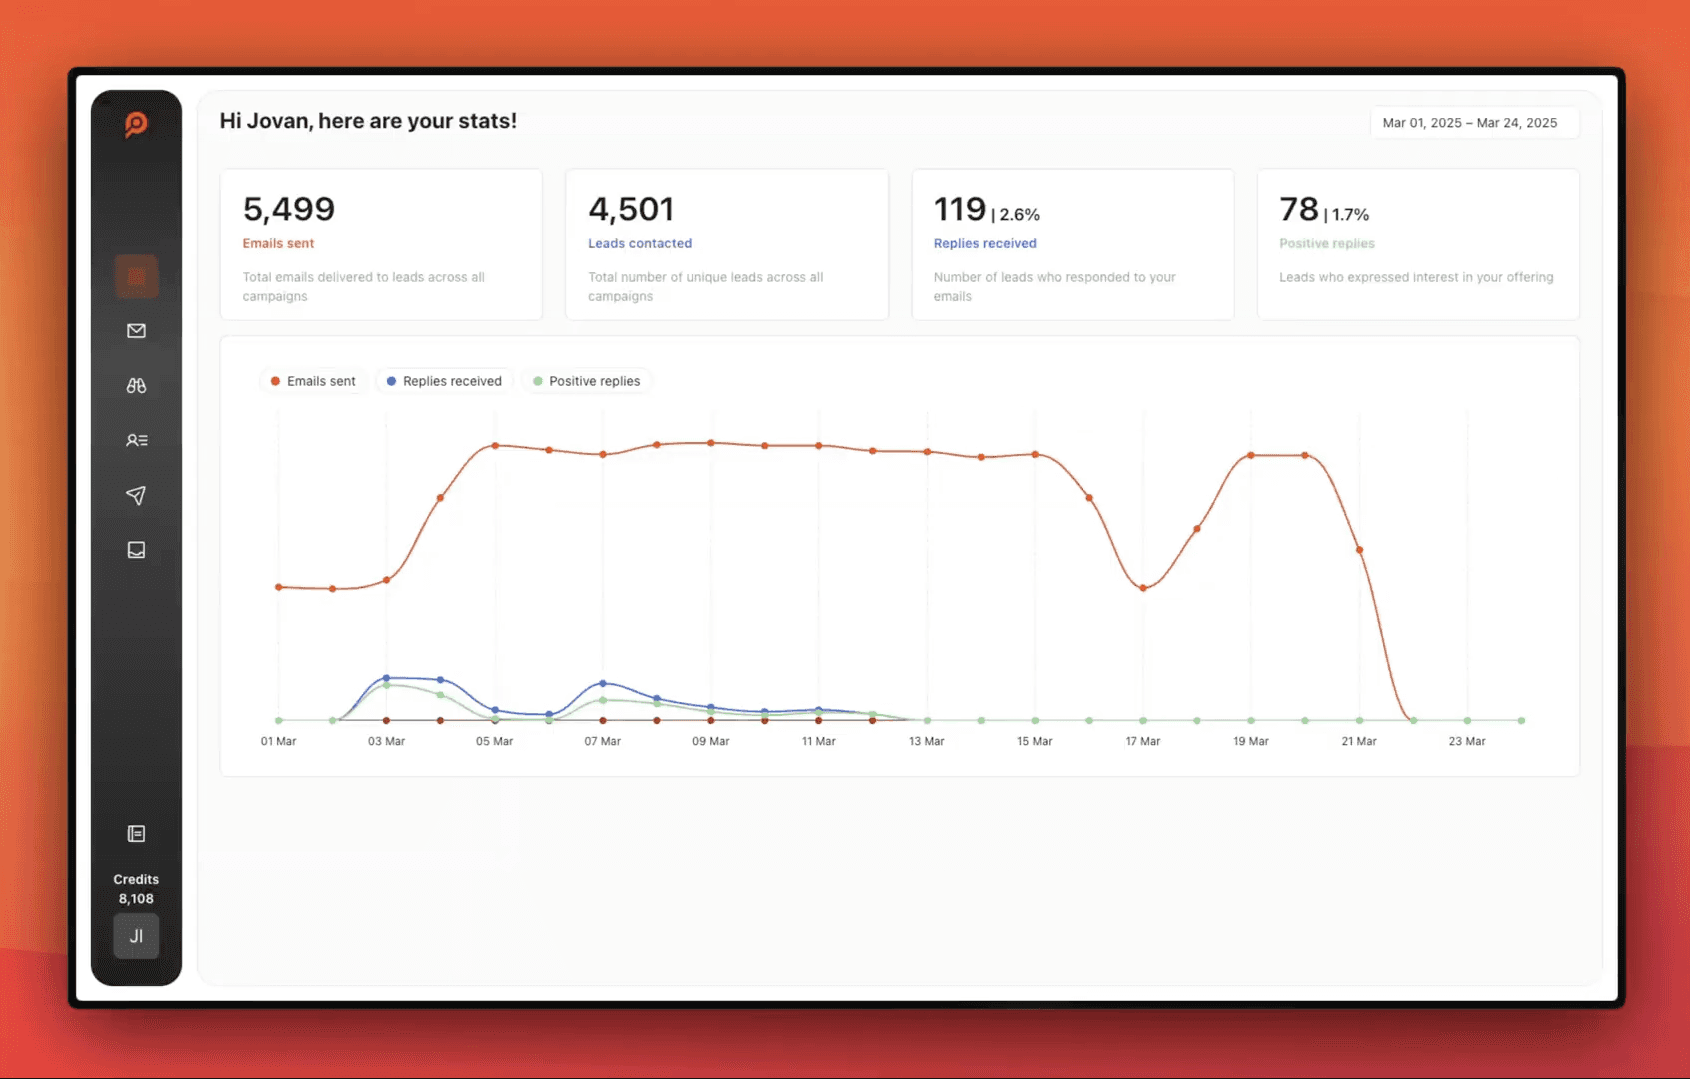Image resolution: width=1690 pixels, height=1079 pixels.
Task: Click the 2.6% reply rate value
Action: coord(1020,215)
